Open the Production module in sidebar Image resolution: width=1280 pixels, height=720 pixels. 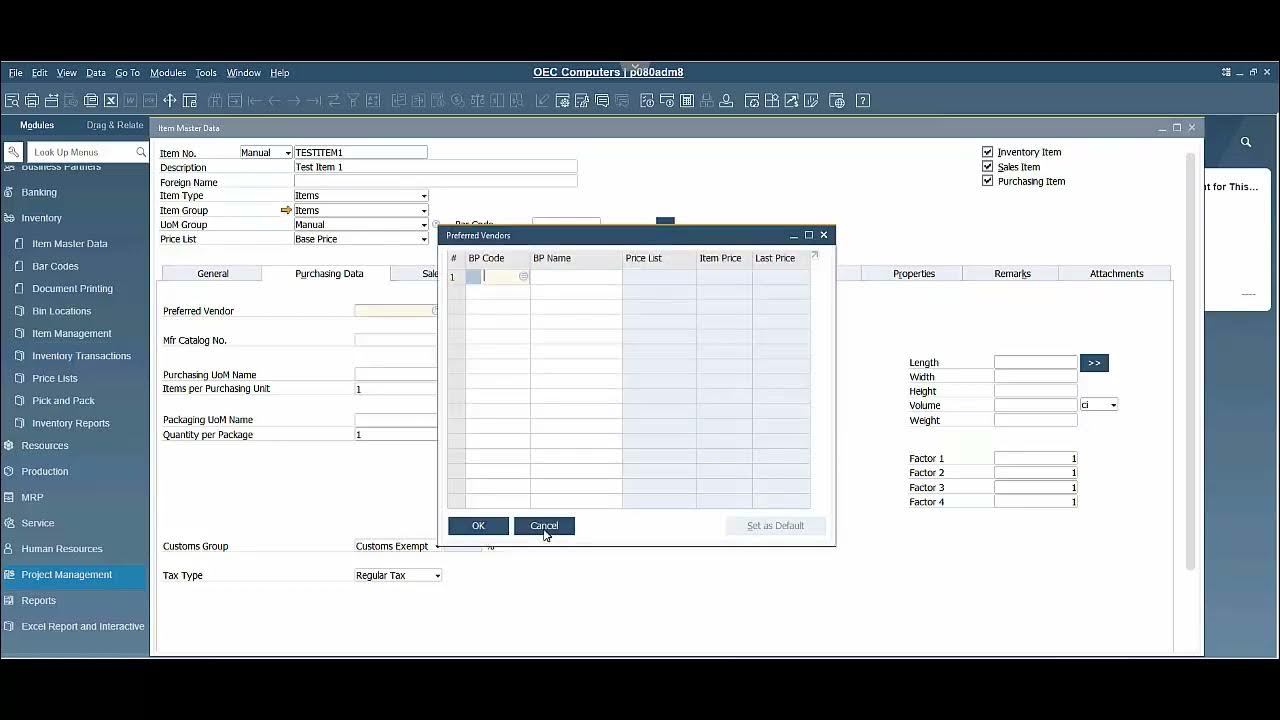[45, 471]
